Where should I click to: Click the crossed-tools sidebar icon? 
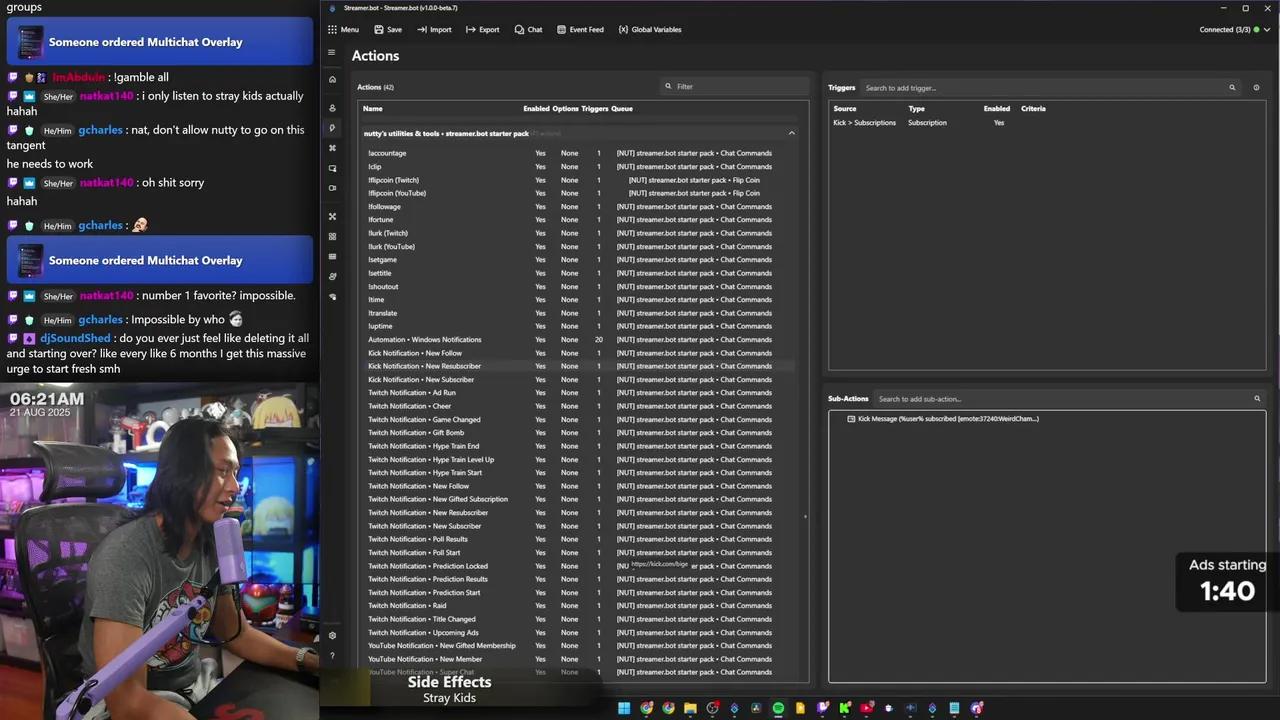[x=332, y=216]
